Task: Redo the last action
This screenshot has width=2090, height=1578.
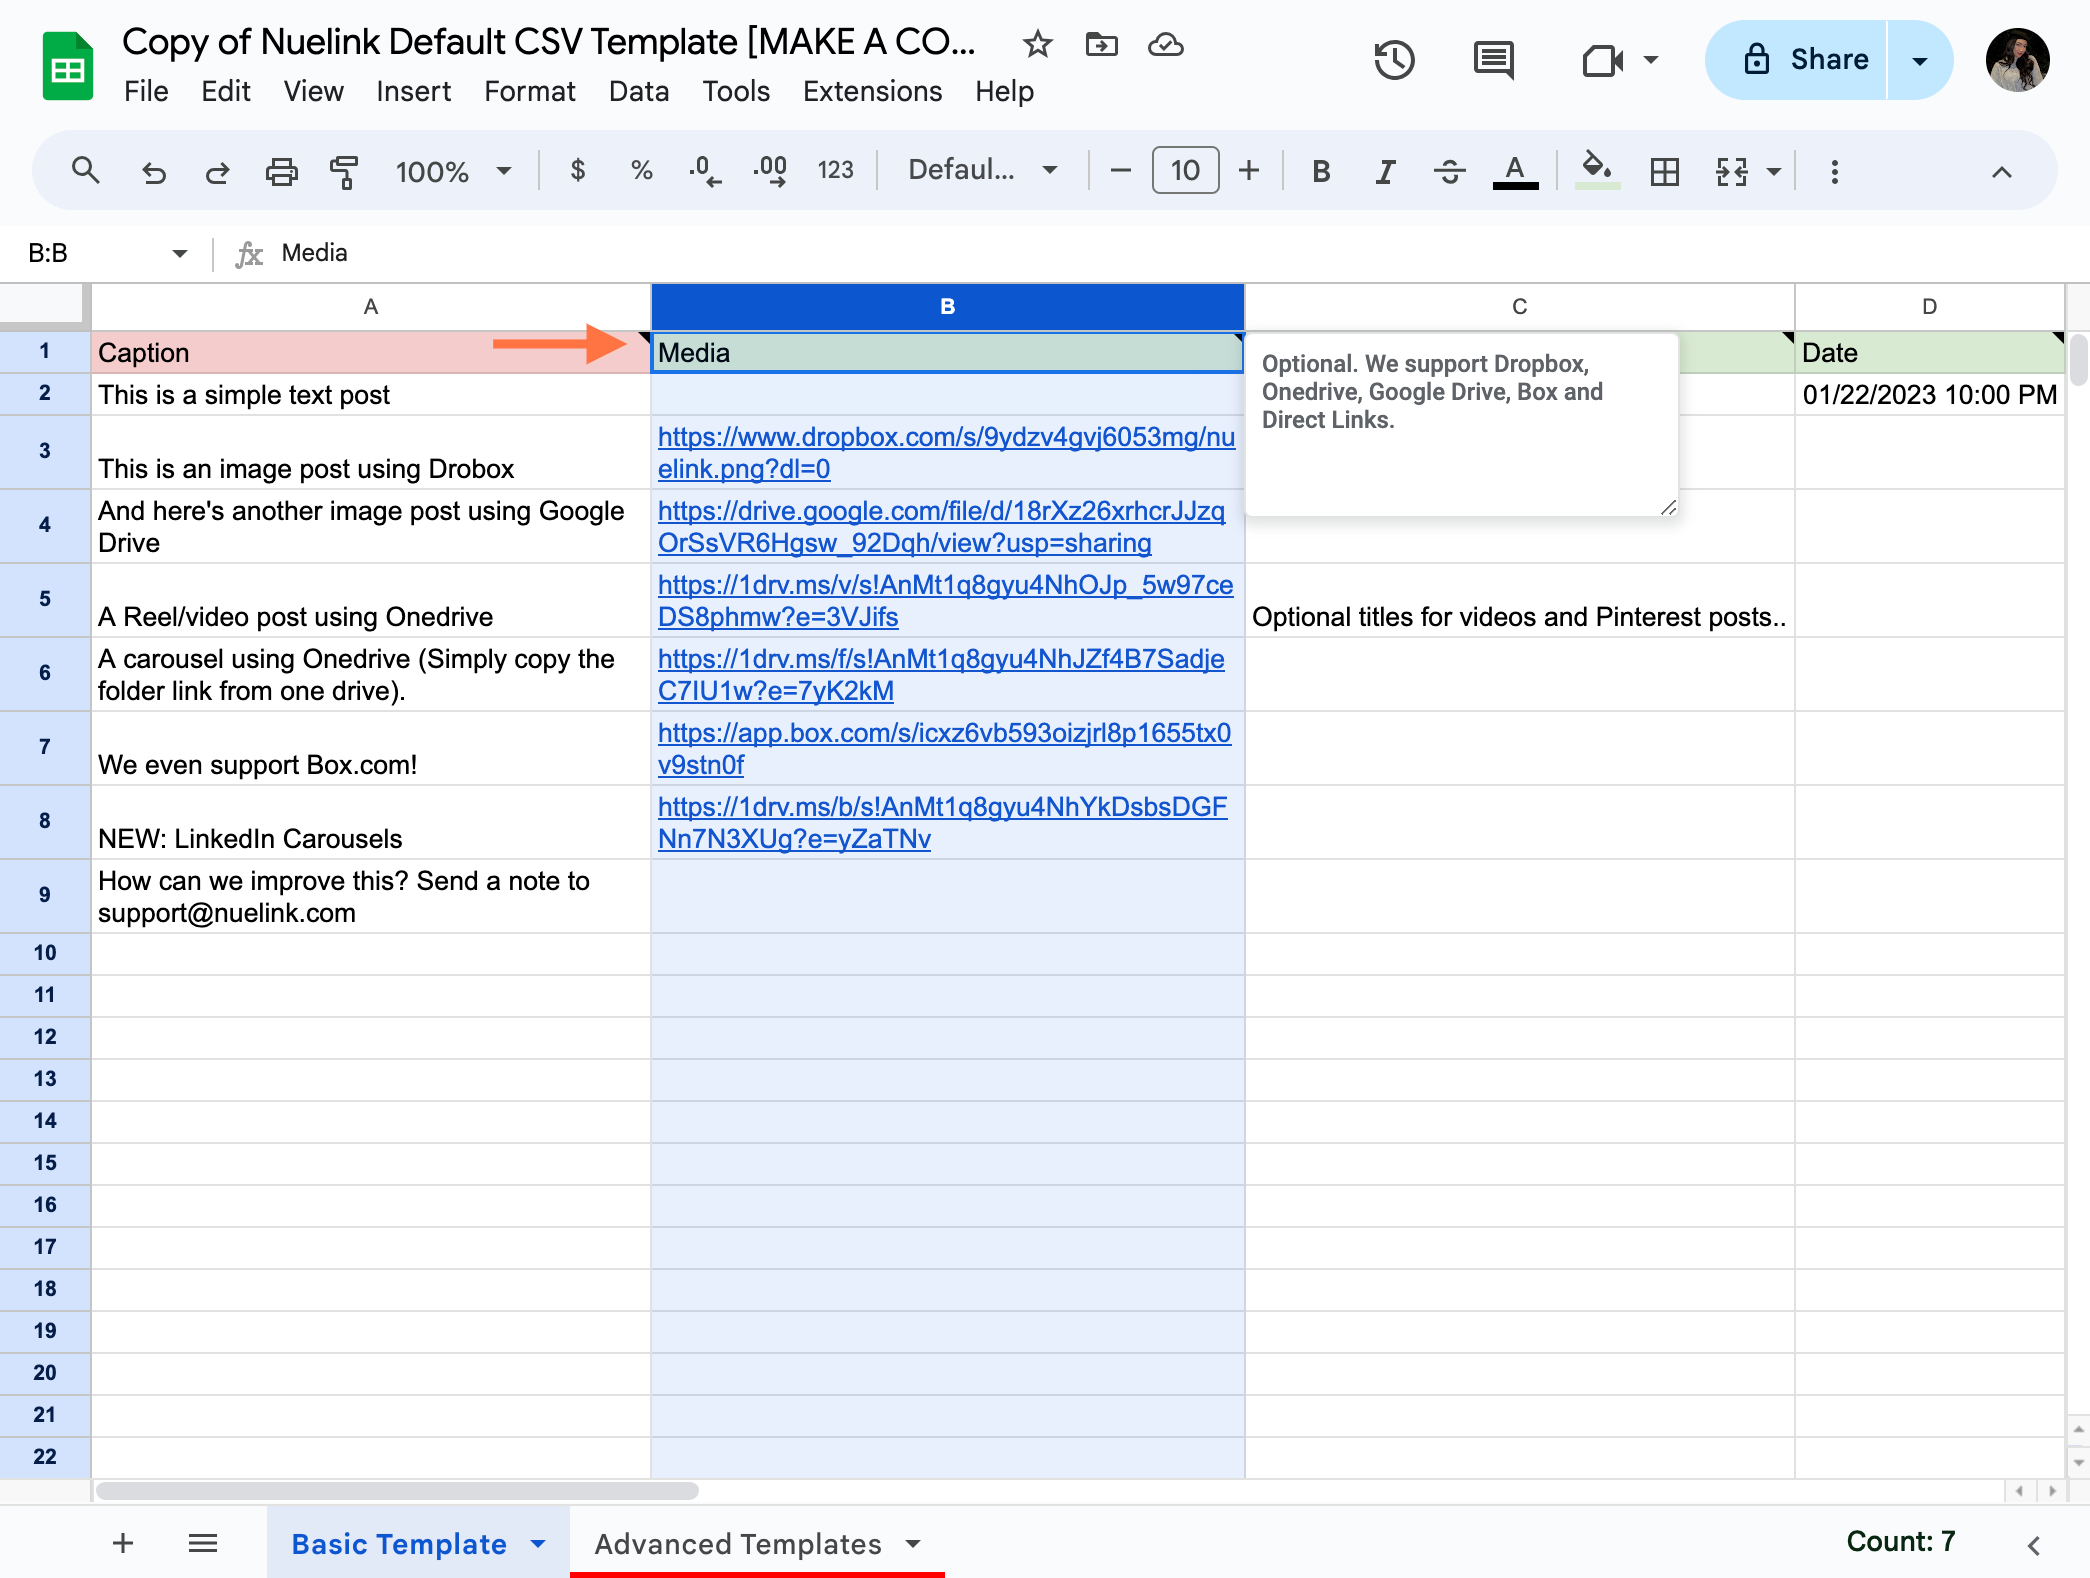Action: click(x=217, y=171)
